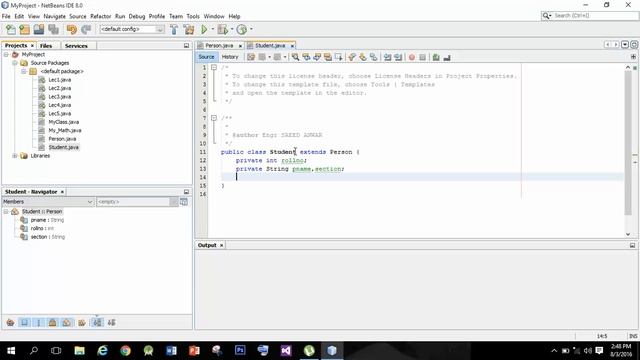Click the Windows Start button
The height and width of the screenshot is (360, 640).
11,351
